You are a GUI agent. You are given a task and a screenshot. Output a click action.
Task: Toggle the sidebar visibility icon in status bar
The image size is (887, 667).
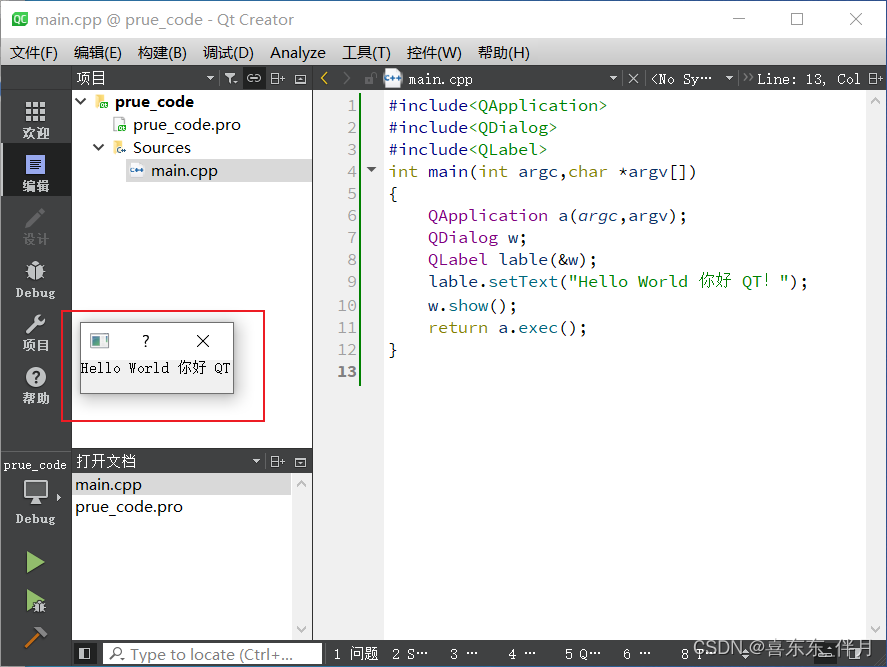click(84, 653)
